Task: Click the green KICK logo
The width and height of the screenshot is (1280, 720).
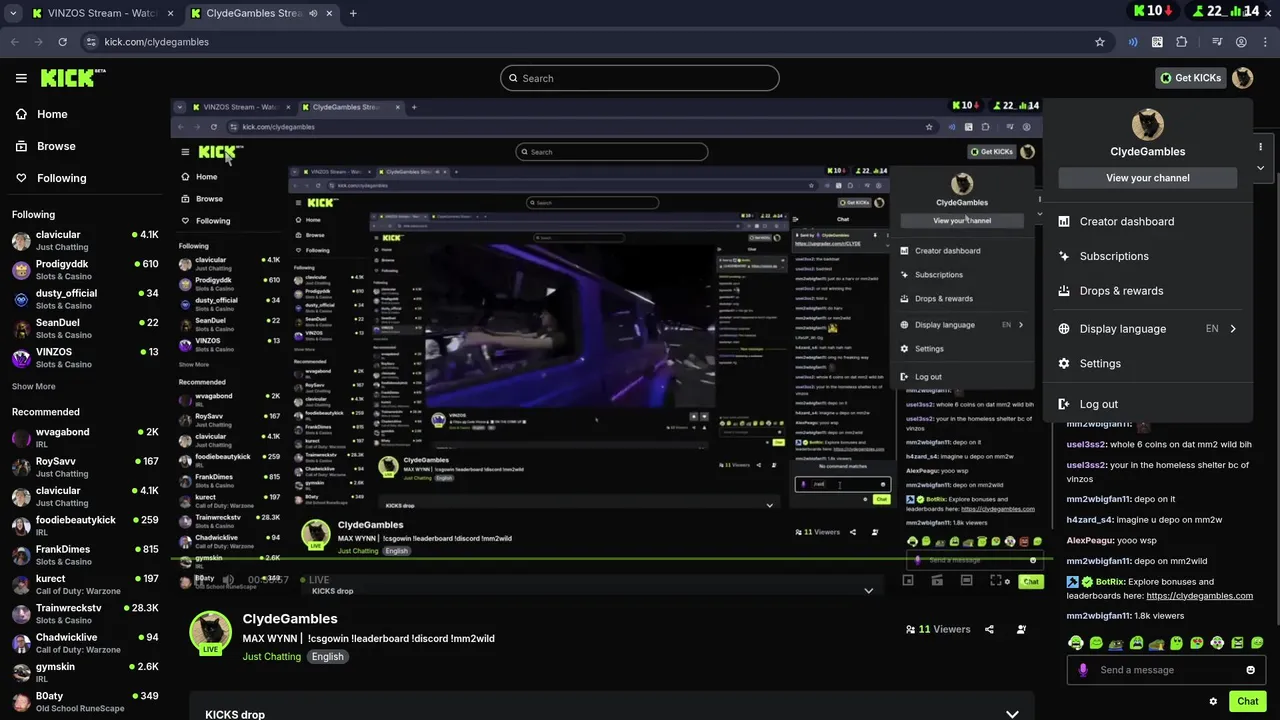Action: pyautogui.click(x=72, y=78)
